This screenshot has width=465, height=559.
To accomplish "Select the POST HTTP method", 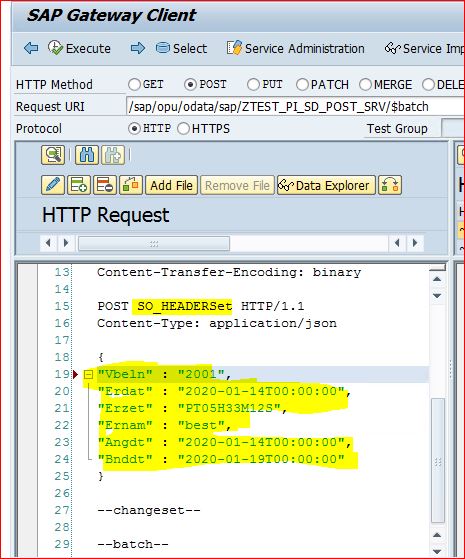I will [x=190, y=84].
